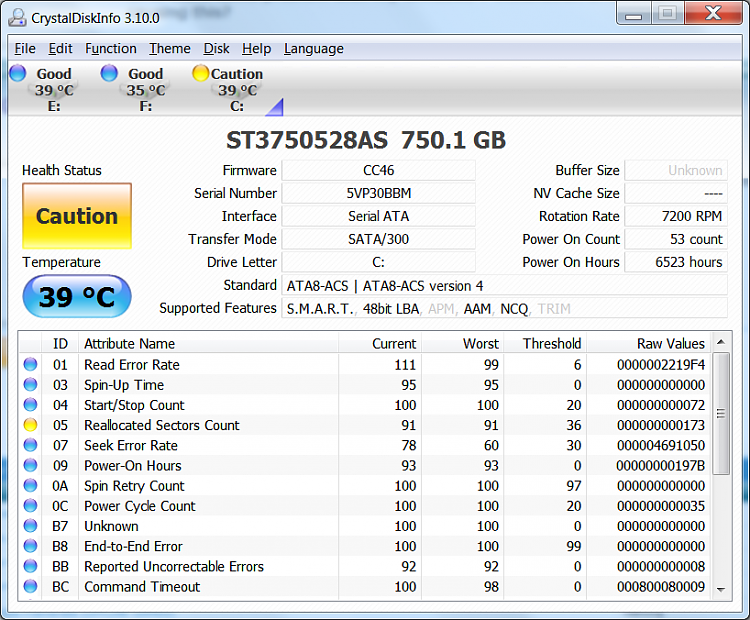
Task: Open the Theme menu
Action: pyautogui.click(x=170, y=49)
